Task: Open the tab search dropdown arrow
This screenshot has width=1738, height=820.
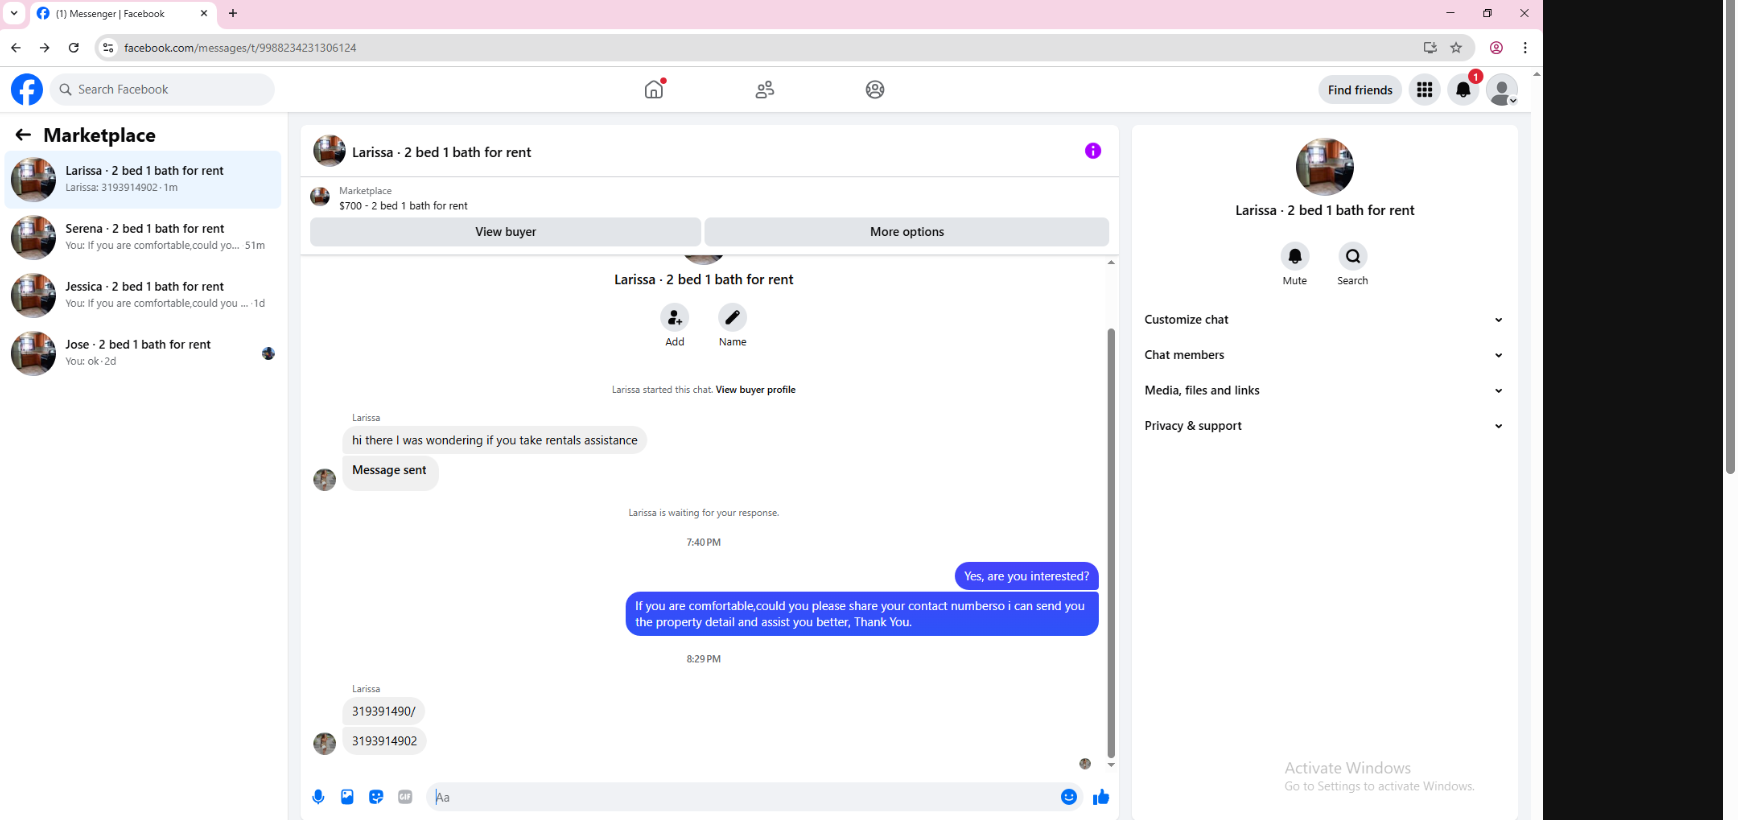Action: [14, 13]
